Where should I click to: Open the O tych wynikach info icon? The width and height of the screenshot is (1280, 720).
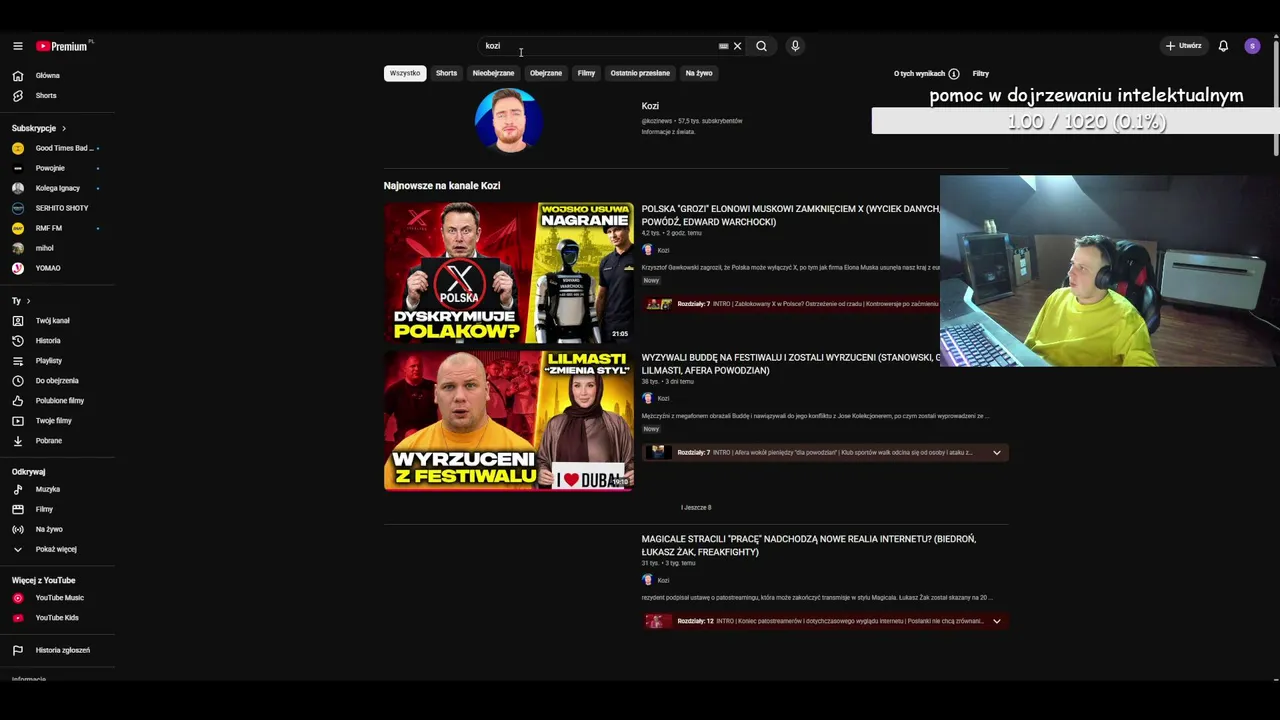[x=954, y=74]
